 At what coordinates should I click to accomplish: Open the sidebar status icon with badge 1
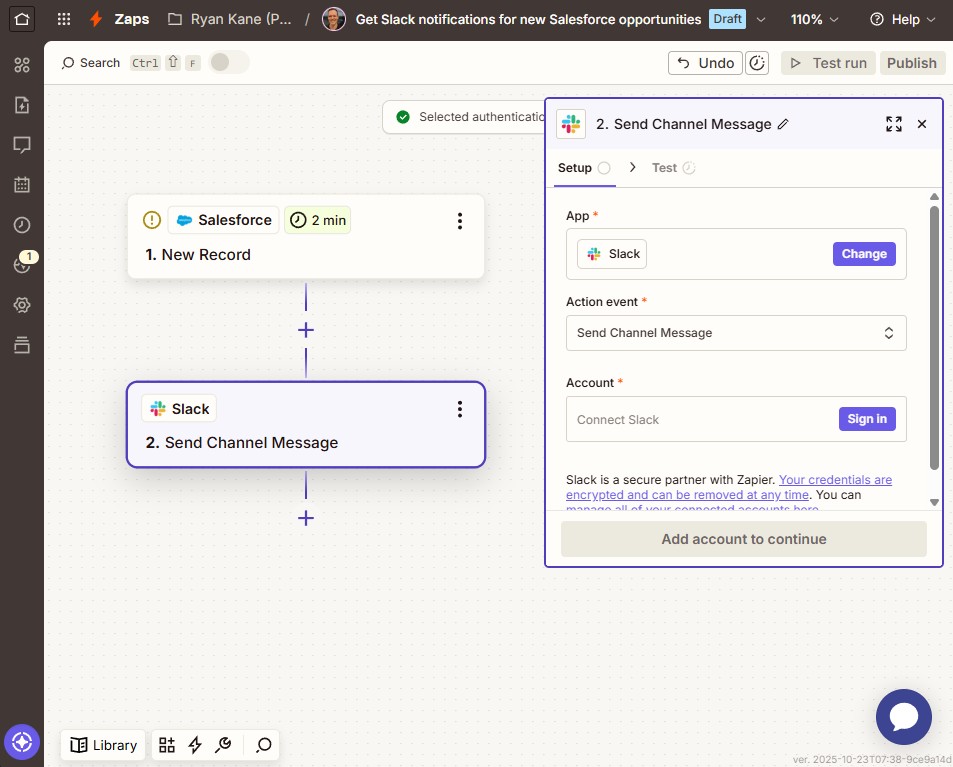22,264
